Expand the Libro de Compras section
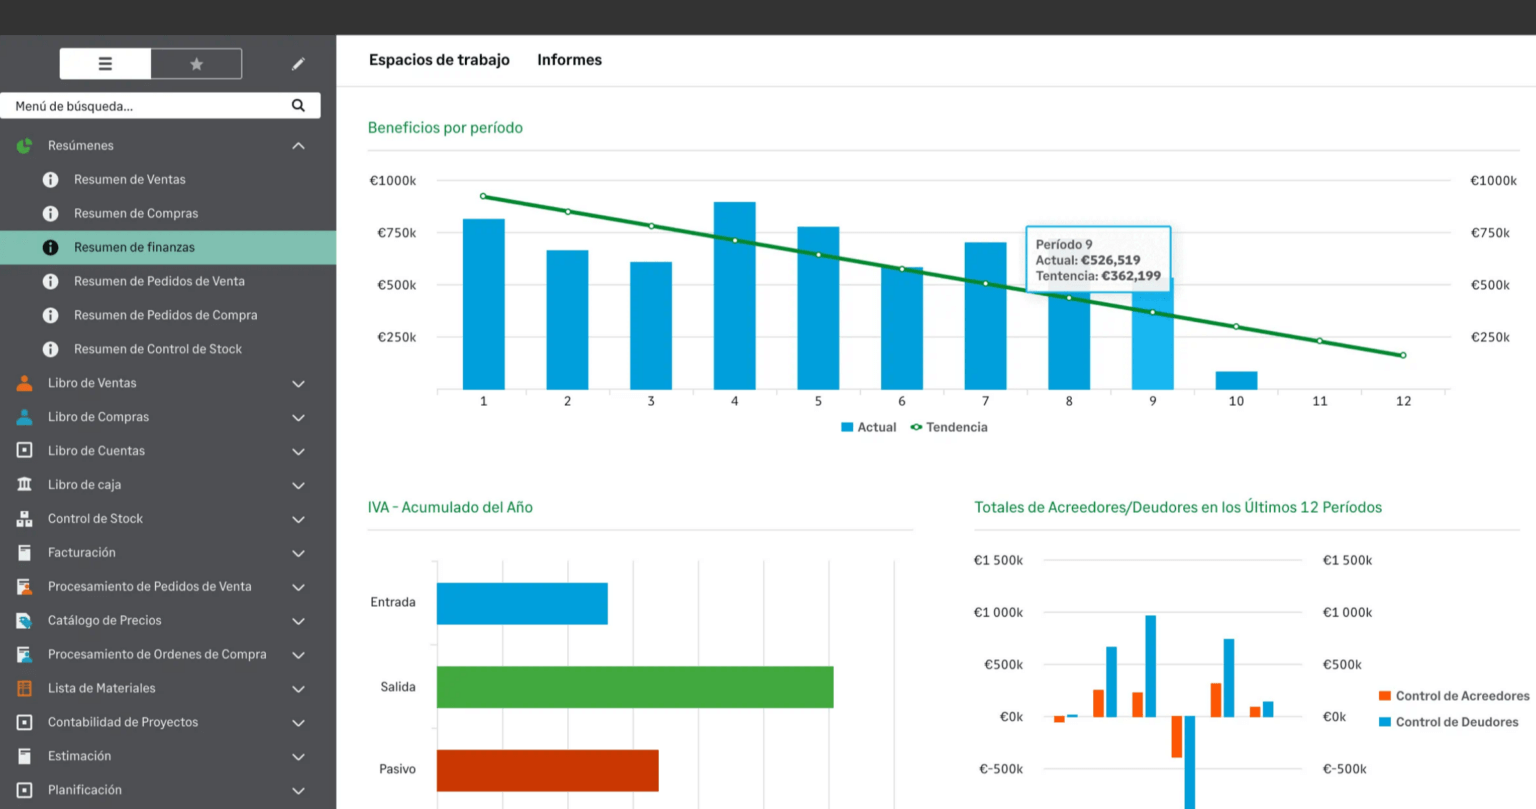This screenshot has height=809, width=1536. coord(298,418)
